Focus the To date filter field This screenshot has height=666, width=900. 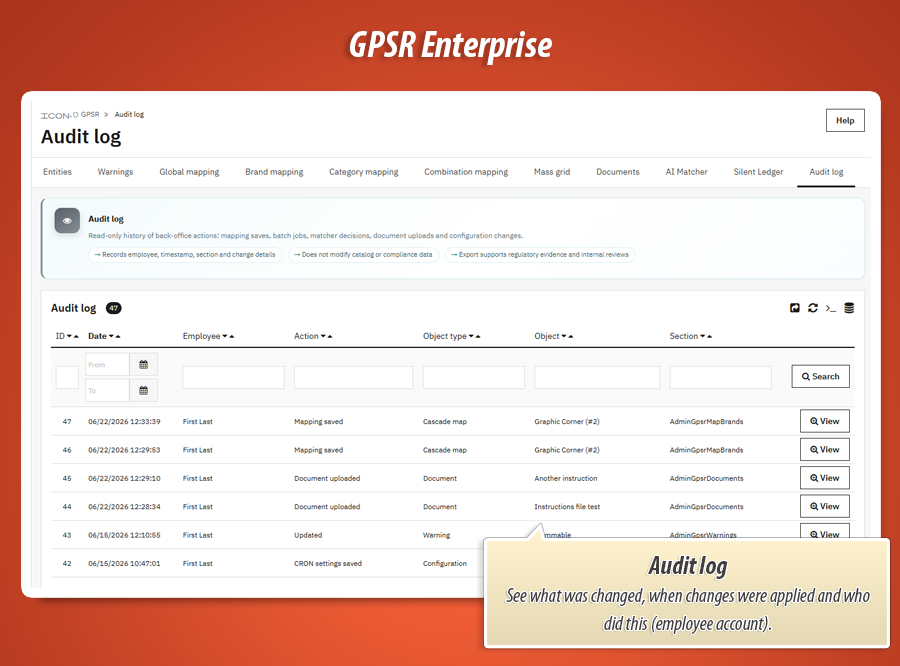pos(107,390)
